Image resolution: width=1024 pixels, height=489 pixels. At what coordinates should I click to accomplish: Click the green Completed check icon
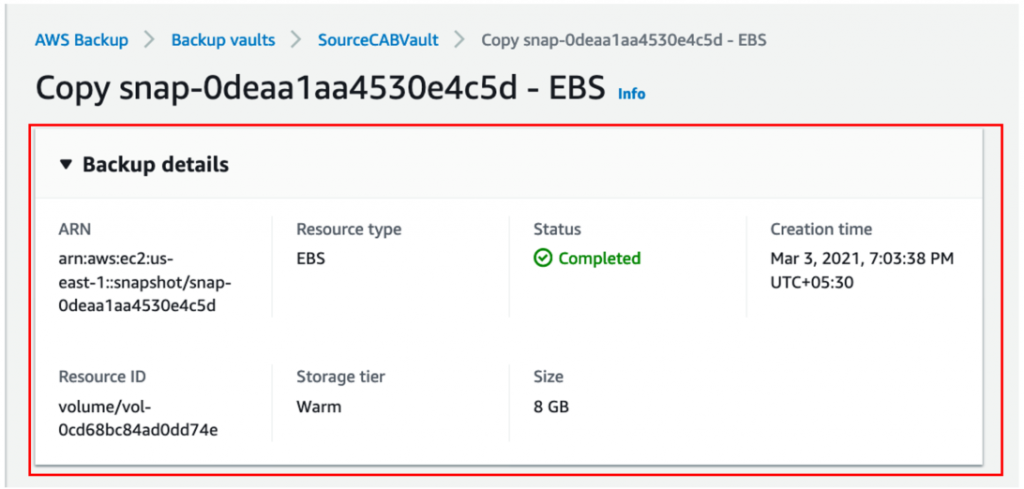(x=542, y=259)
